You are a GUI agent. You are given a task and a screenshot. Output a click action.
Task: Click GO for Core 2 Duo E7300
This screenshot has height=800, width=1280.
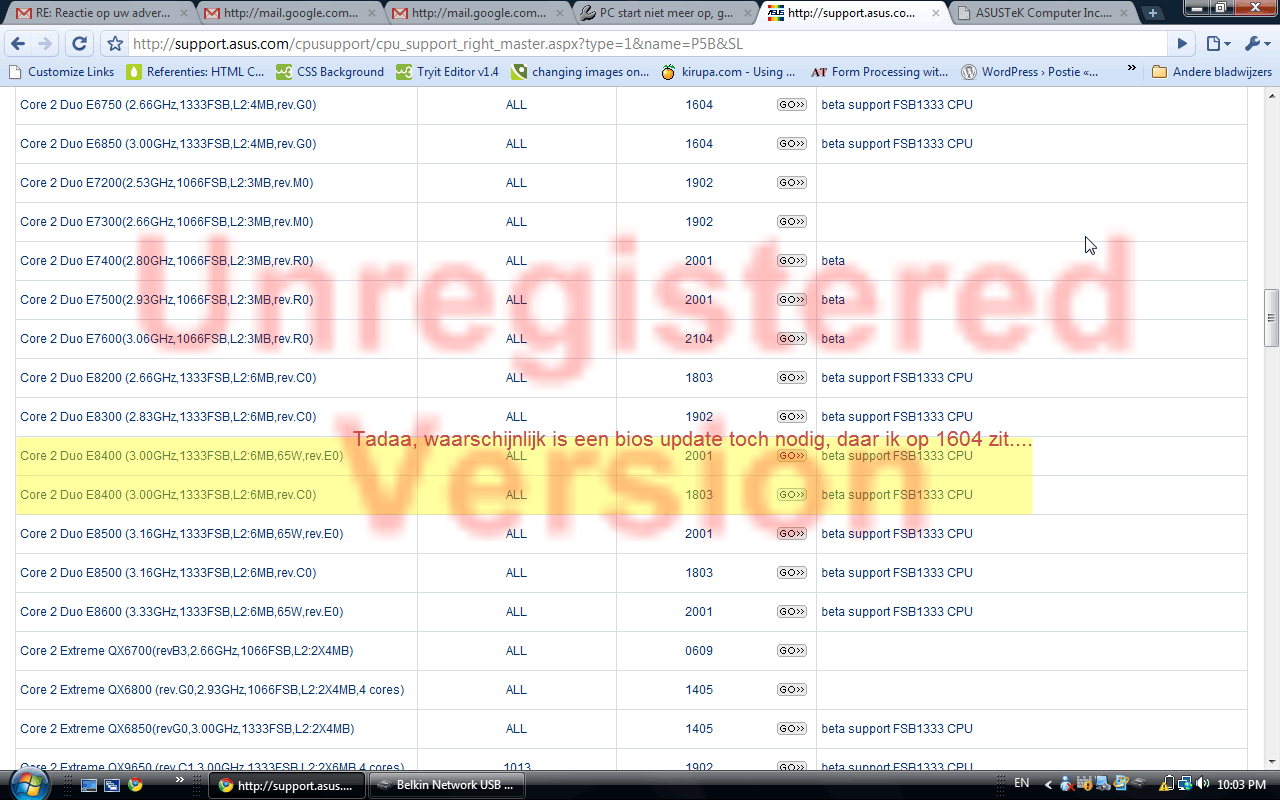792,222
